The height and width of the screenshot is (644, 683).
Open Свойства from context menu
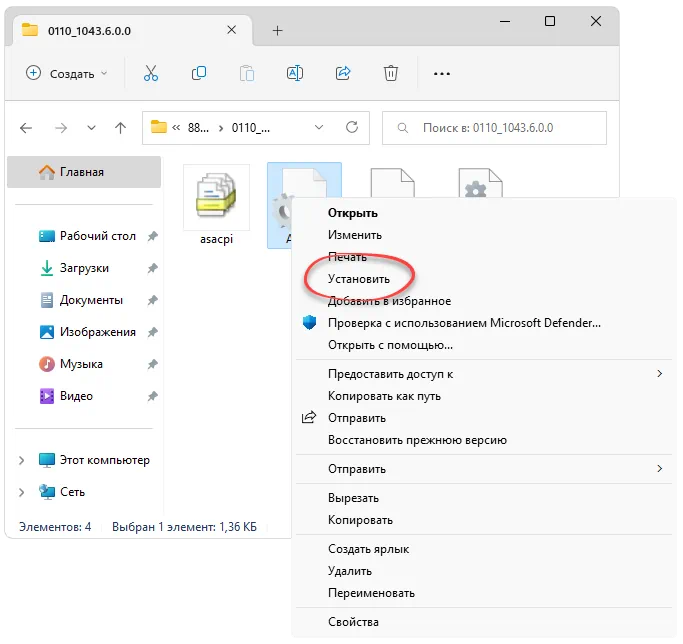coord(484,622)
